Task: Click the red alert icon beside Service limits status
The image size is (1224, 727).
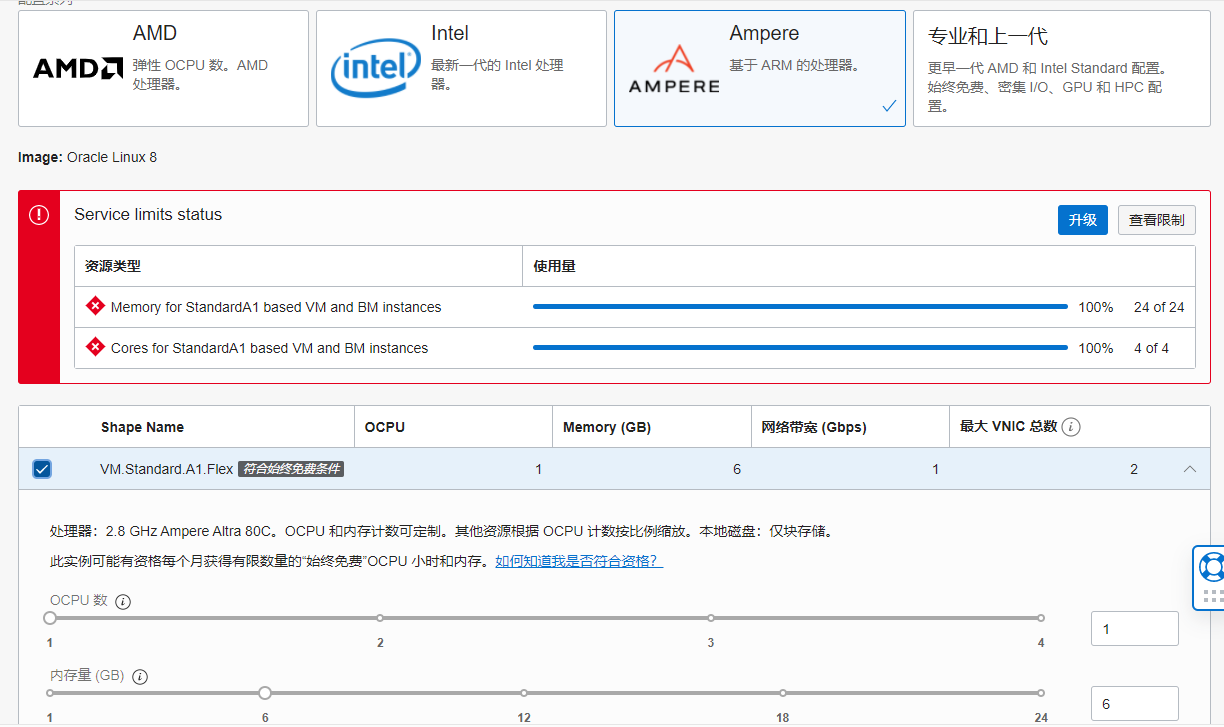Action: (x=39, y=215)
